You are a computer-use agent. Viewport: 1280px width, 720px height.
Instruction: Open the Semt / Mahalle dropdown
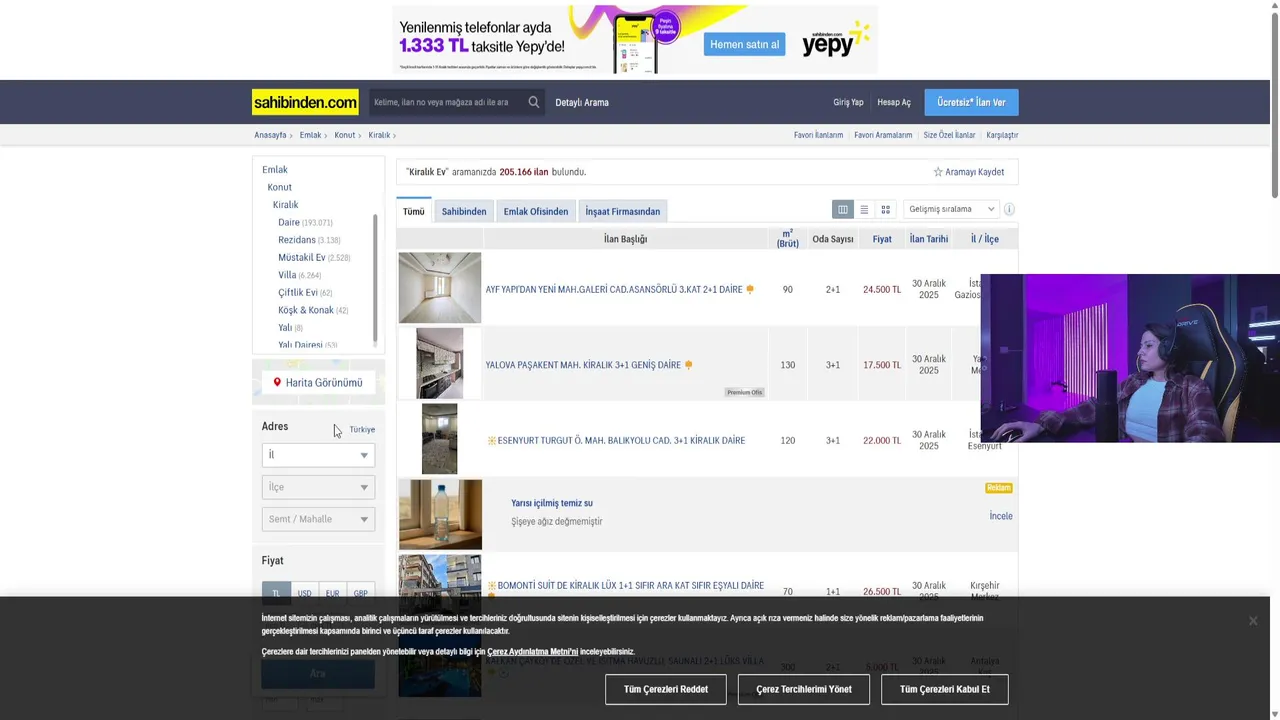318,519
